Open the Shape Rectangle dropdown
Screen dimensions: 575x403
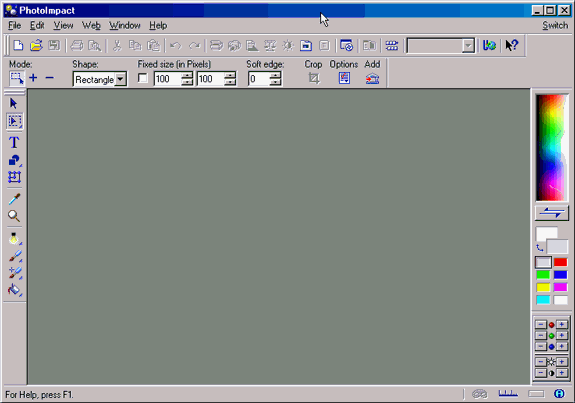pos(120,79)
